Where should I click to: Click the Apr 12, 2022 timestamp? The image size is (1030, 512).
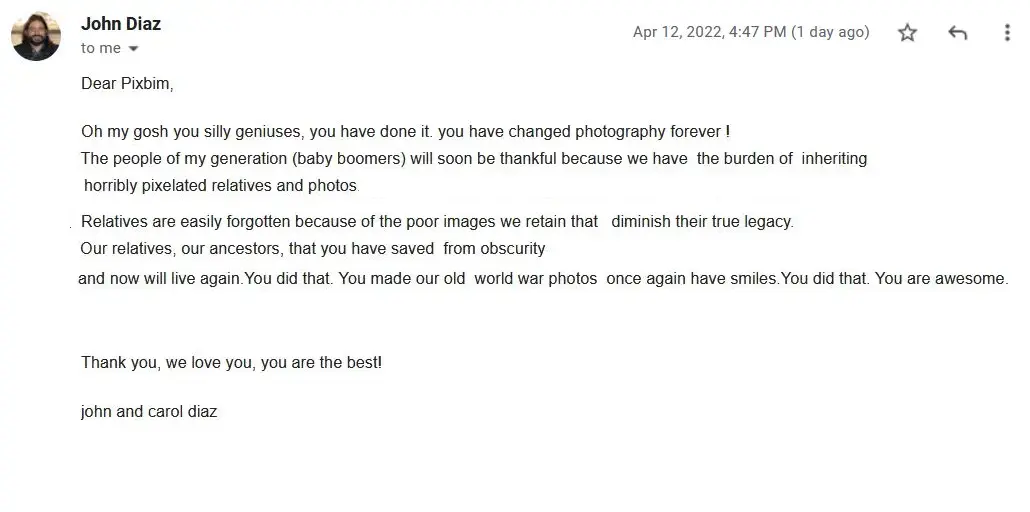coord(751,32)
